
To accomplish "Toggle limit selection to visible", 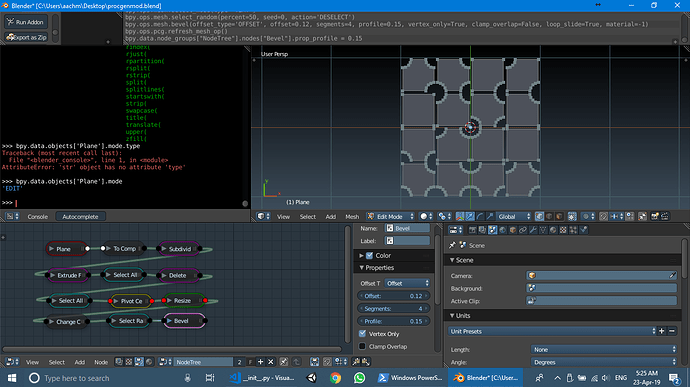I will pyautogui.click(x=572, y=216).
